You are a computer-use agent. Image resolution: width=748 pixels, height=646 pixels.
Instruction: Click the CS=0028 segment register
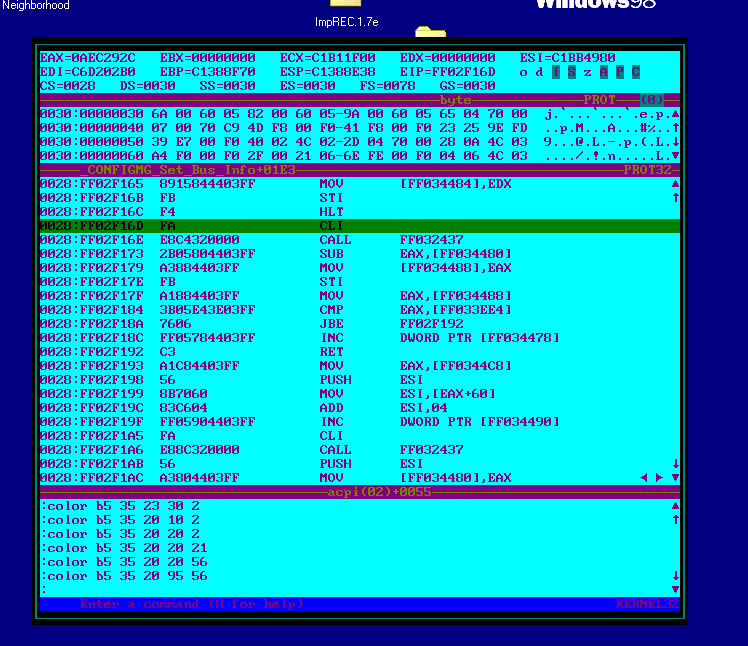(x=67, y=86)
